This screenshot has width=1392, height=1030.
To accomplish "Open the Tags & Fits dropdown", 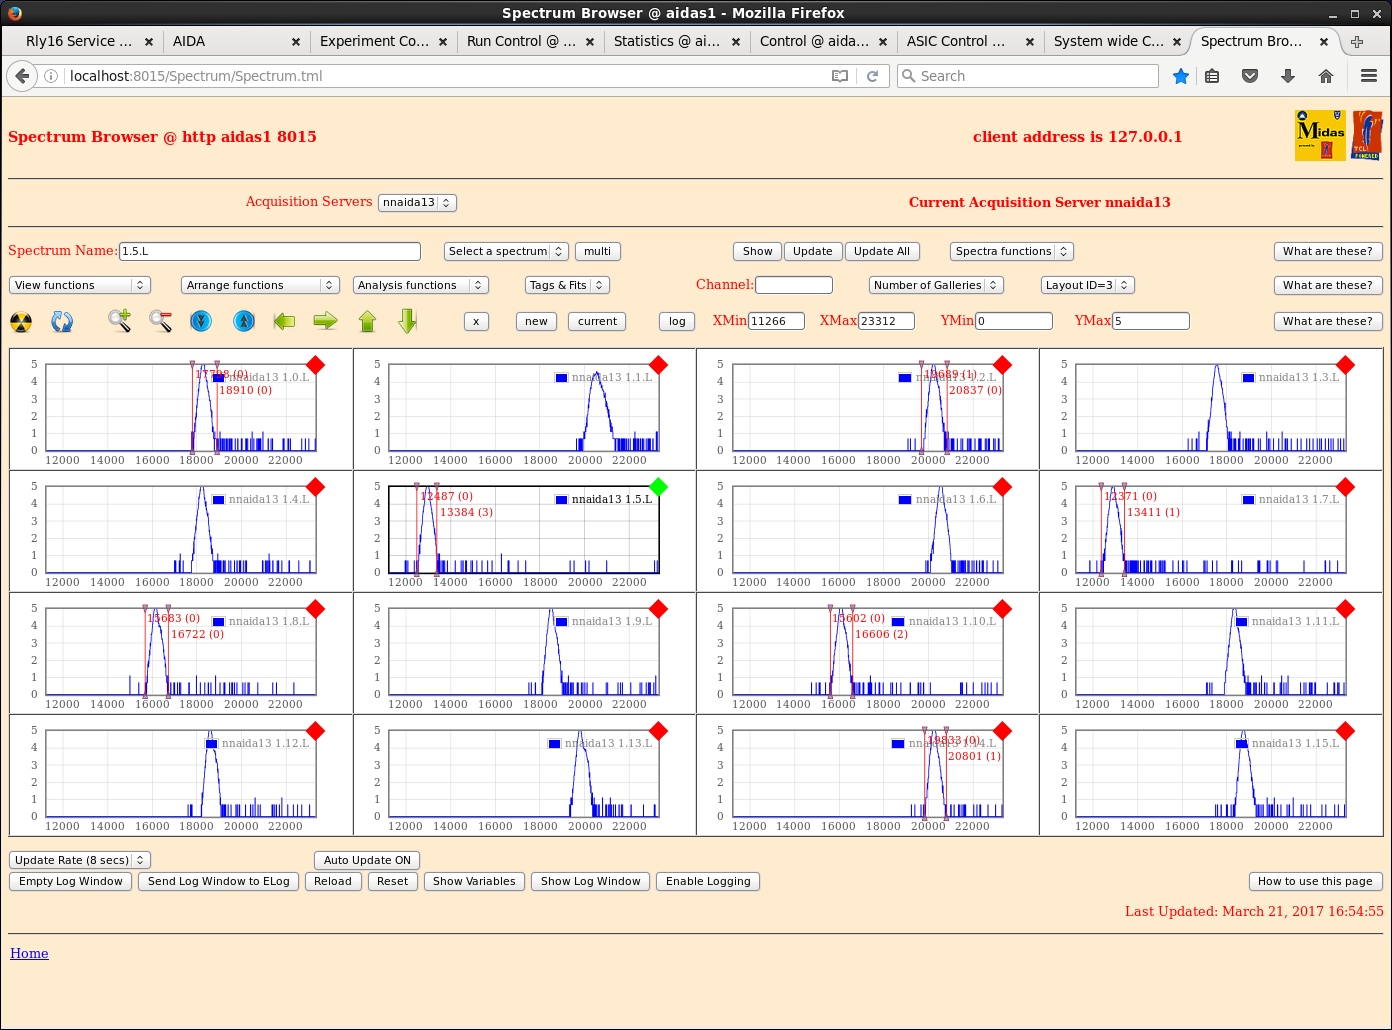I will tap(567, 285).
